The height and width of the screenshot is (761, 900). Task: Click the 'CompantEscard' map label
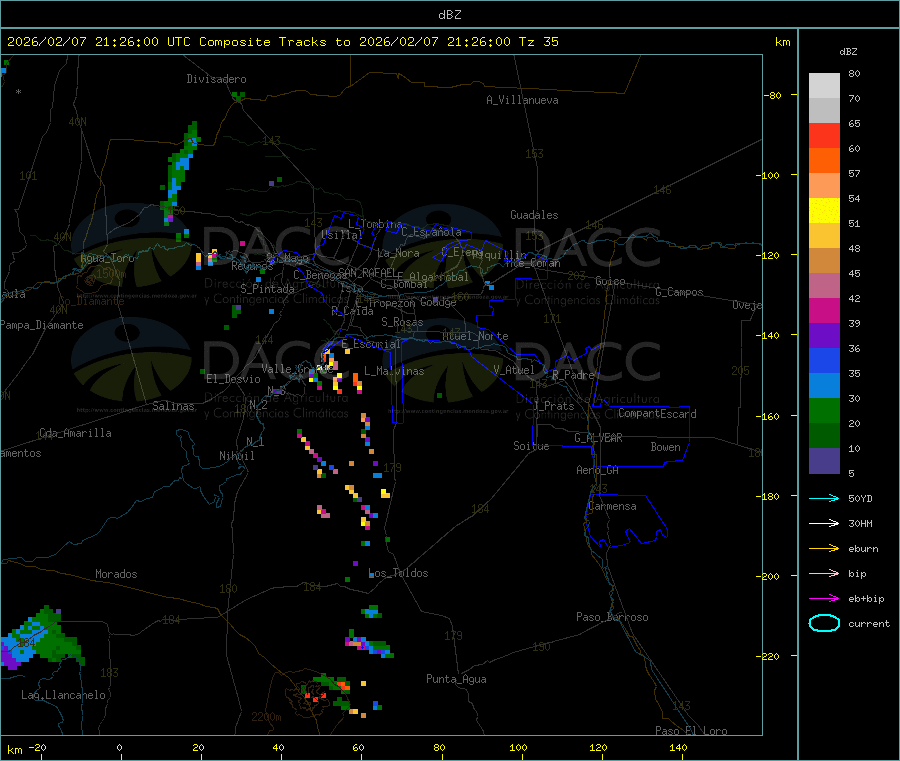[657, 413]
